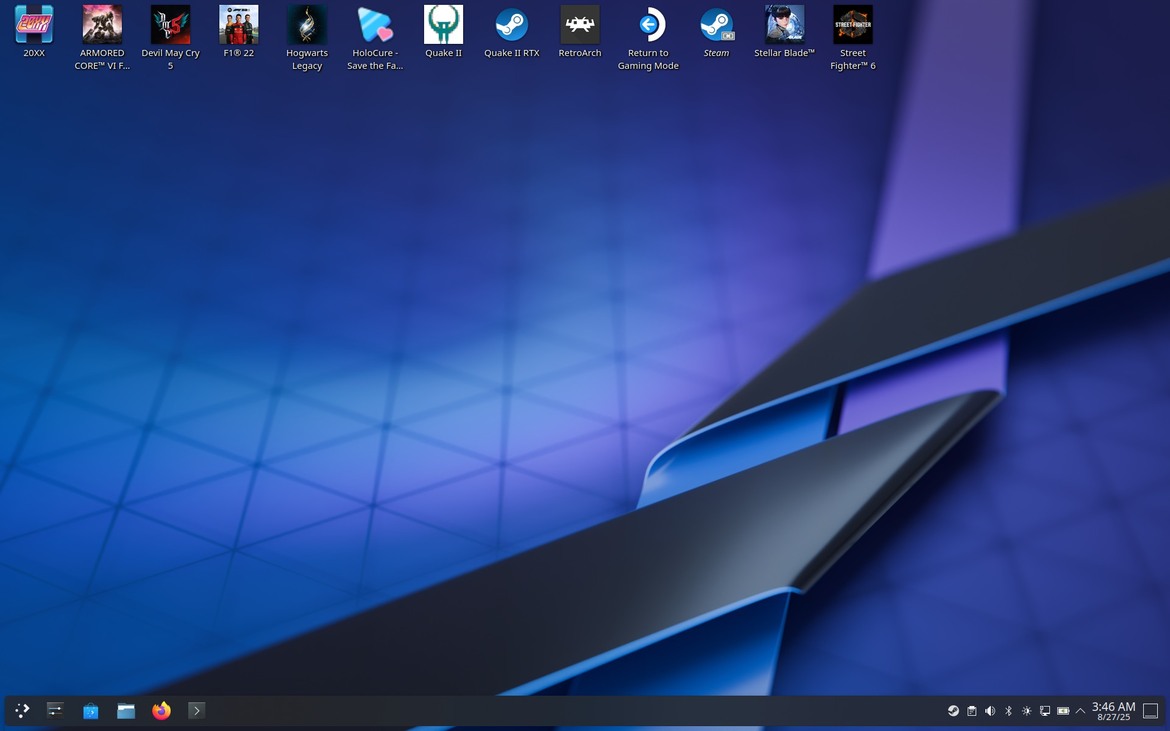Viewport: 1170px width, 731px height.
Task: Open the volume control in system tray
Action: click(990, 711)
